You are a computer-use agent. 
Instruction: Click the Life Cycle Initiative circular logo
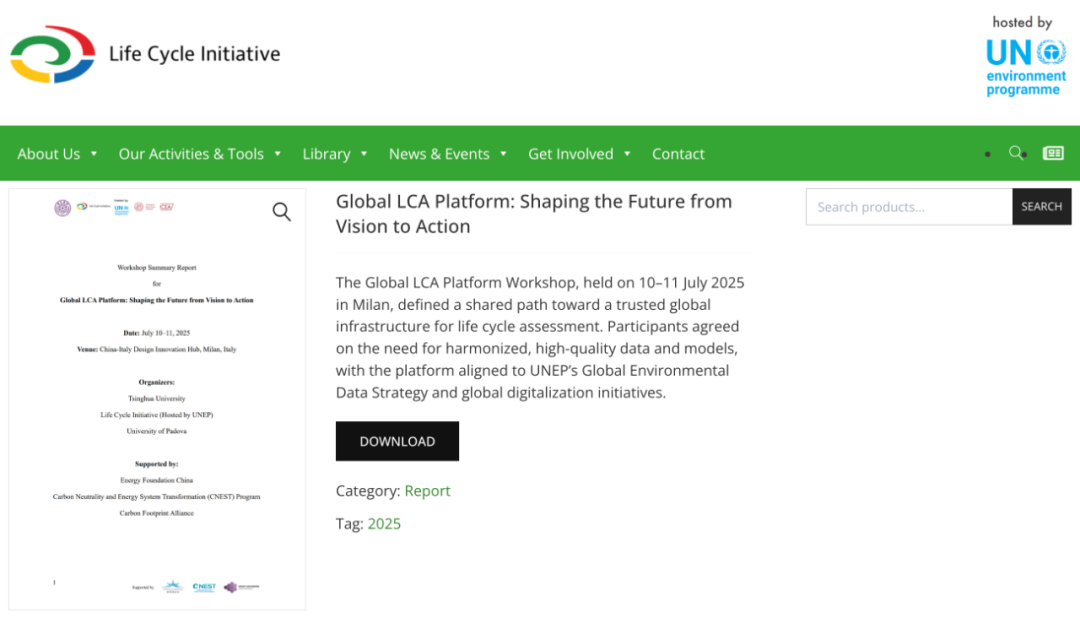click(x=52, y=55)
